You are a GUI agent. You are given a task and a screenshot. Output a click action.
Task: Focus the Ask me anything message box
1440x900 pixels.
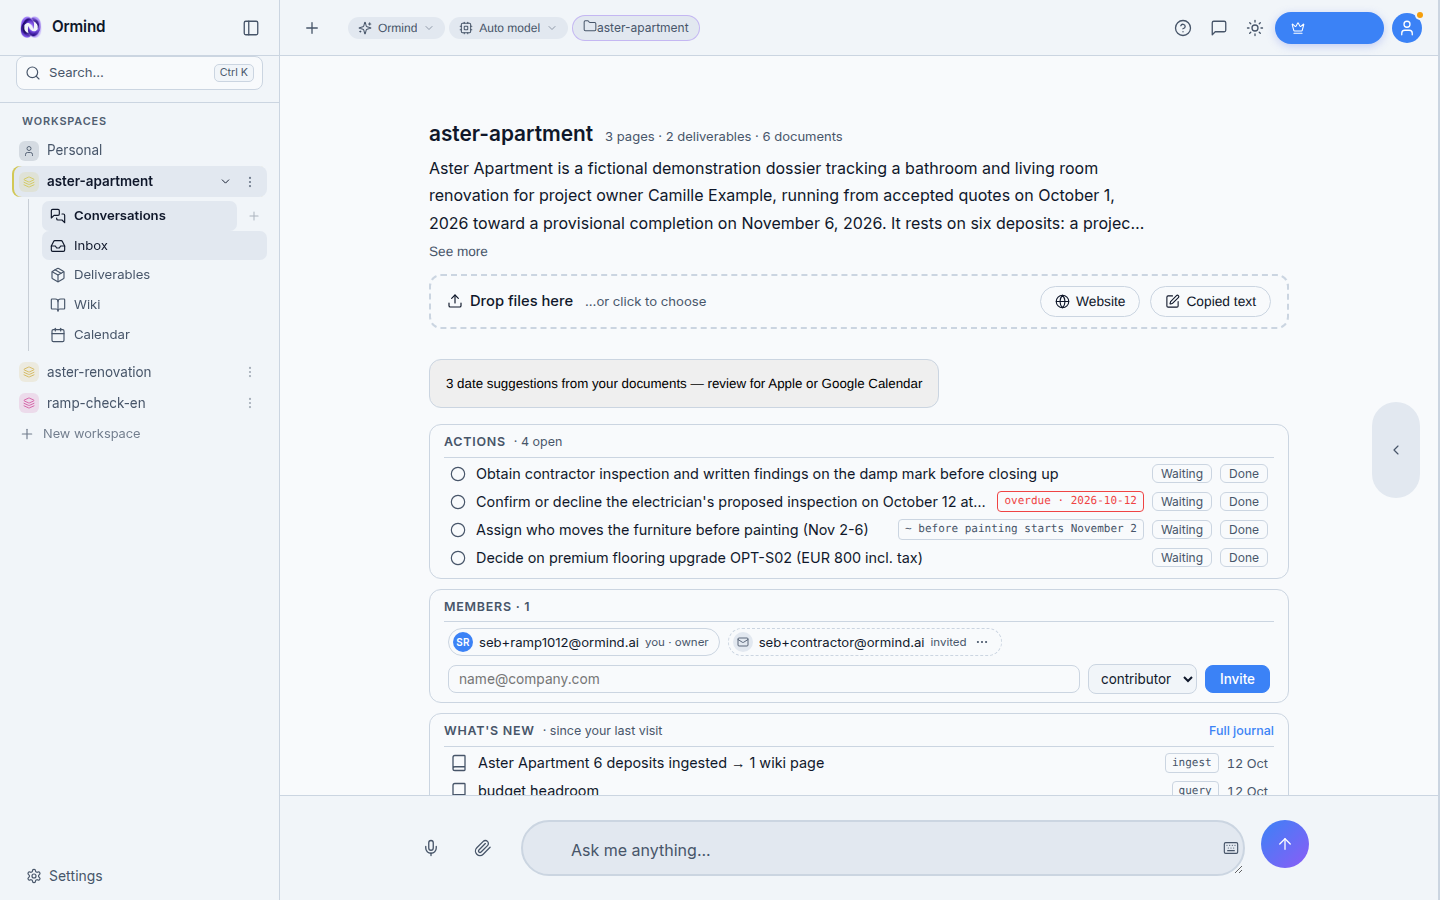pyautogui.click(x=883, y=848)
